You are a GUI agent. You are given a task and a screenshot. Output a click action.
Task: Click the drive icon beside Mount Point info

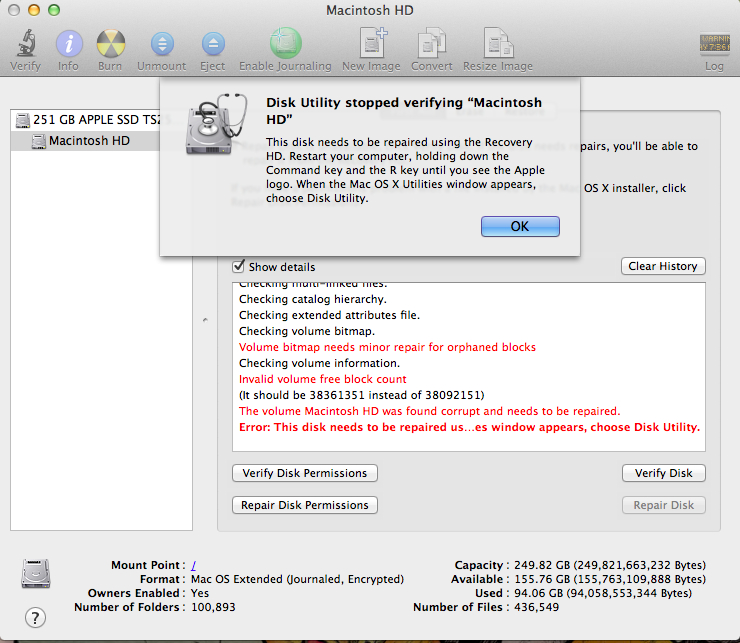(36, 573)
